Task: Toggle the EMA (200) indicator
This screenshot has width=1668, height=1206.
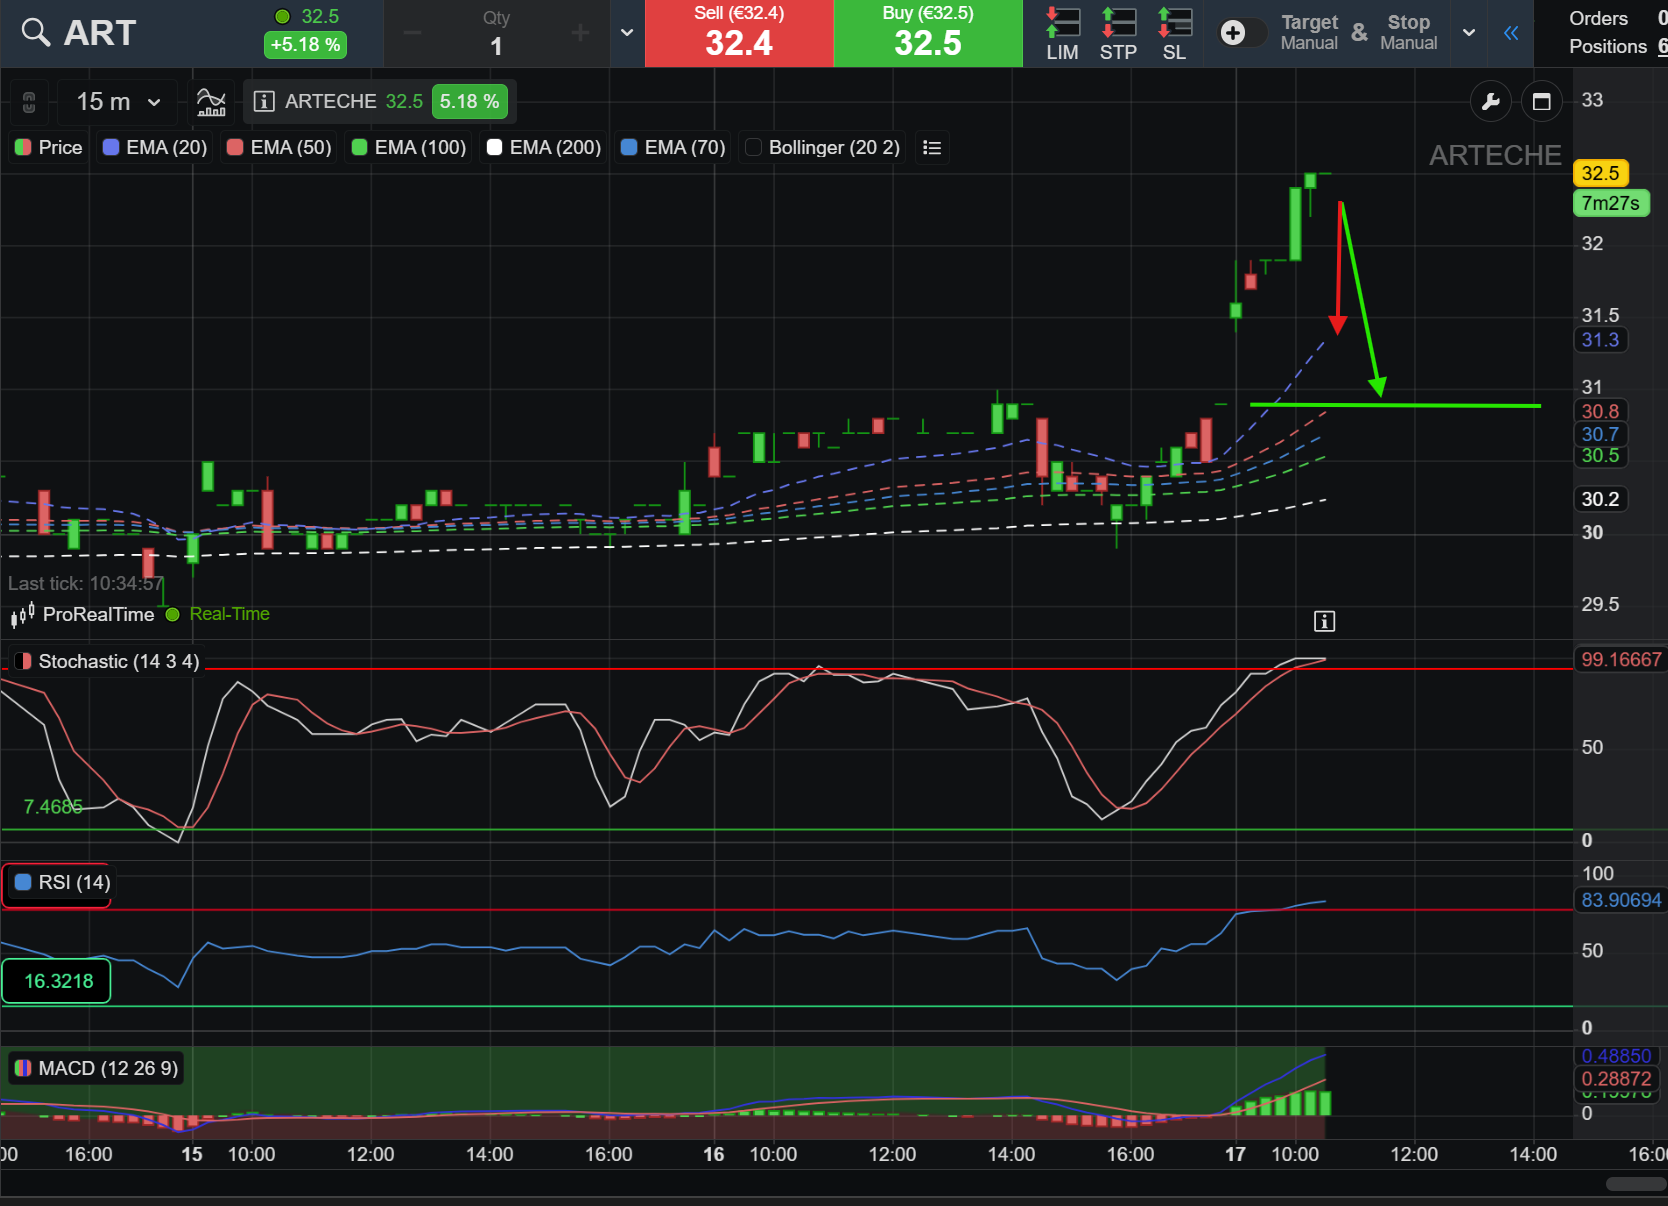Action: 544,148
